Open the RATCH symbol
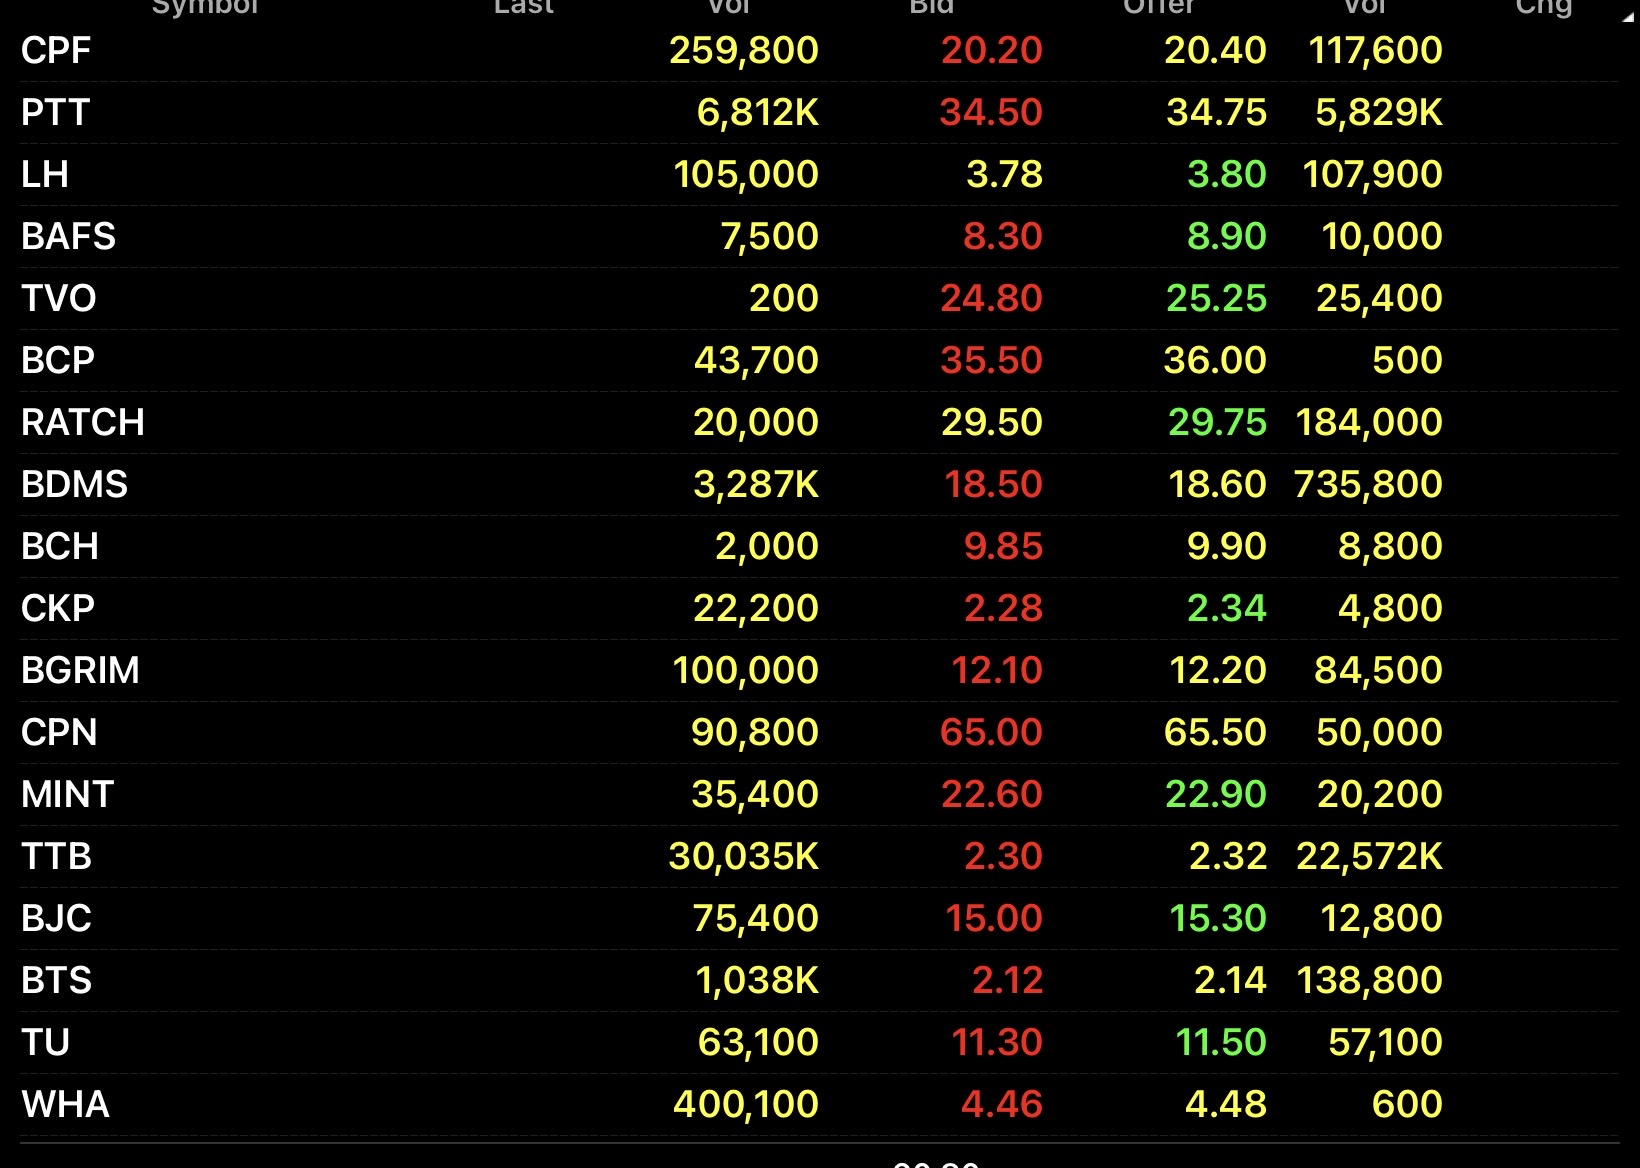Viewport: 1640px width, 1168px height. point(83,422)
